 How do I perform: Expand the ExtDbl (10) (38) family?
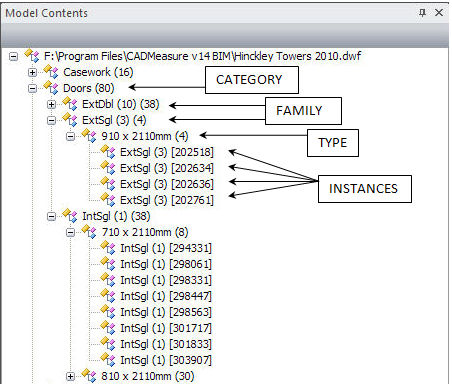pos(51,104)
